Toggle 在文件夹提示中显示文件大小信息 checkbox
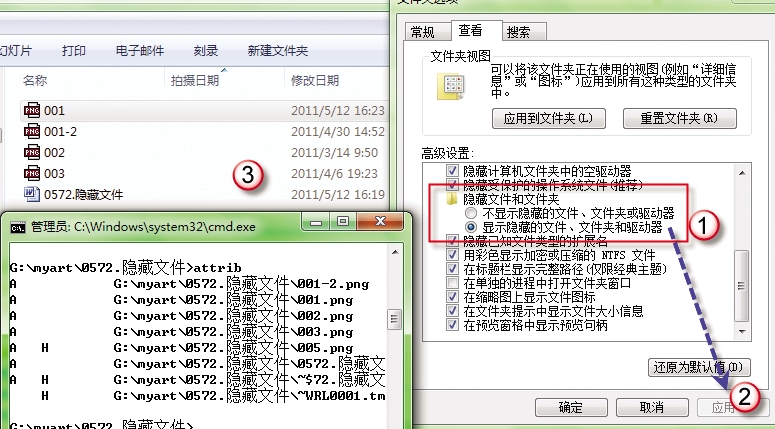 pos(452,311)
